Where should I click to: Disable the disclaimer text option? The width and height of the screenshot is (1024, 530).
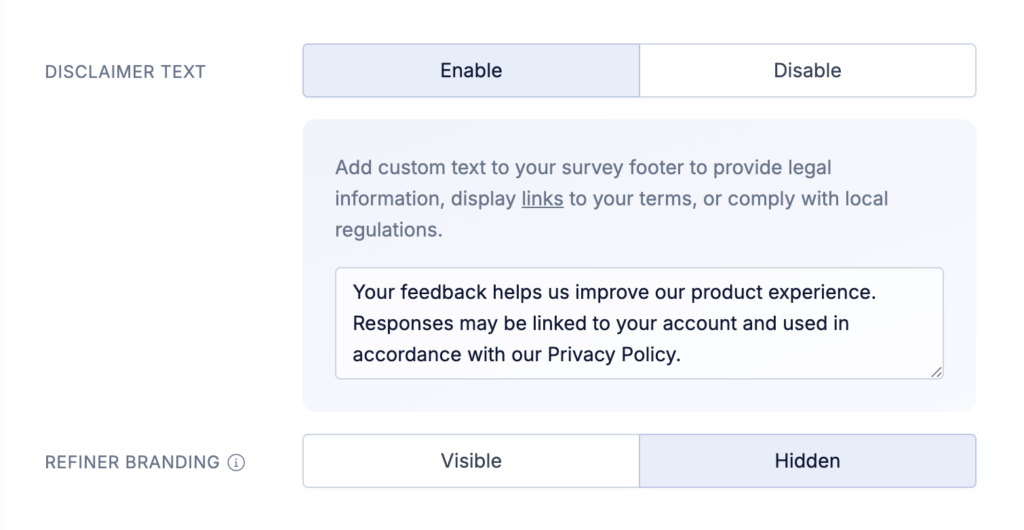pos(807,70)
